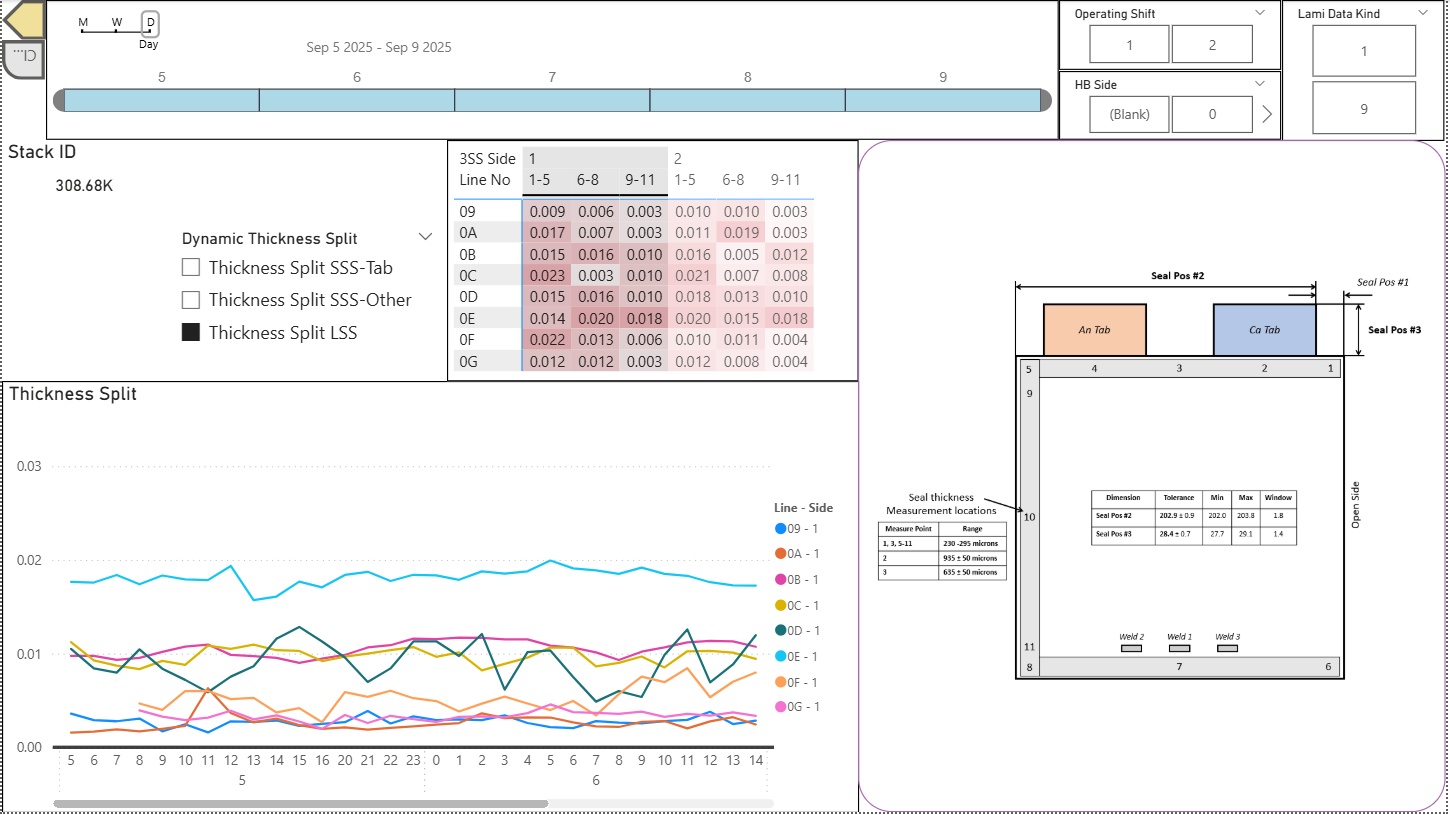Enable the Thickness Split SSS-Other checkbox
1450x815 pixels.
pyautogui.click(x=190, y=299)
